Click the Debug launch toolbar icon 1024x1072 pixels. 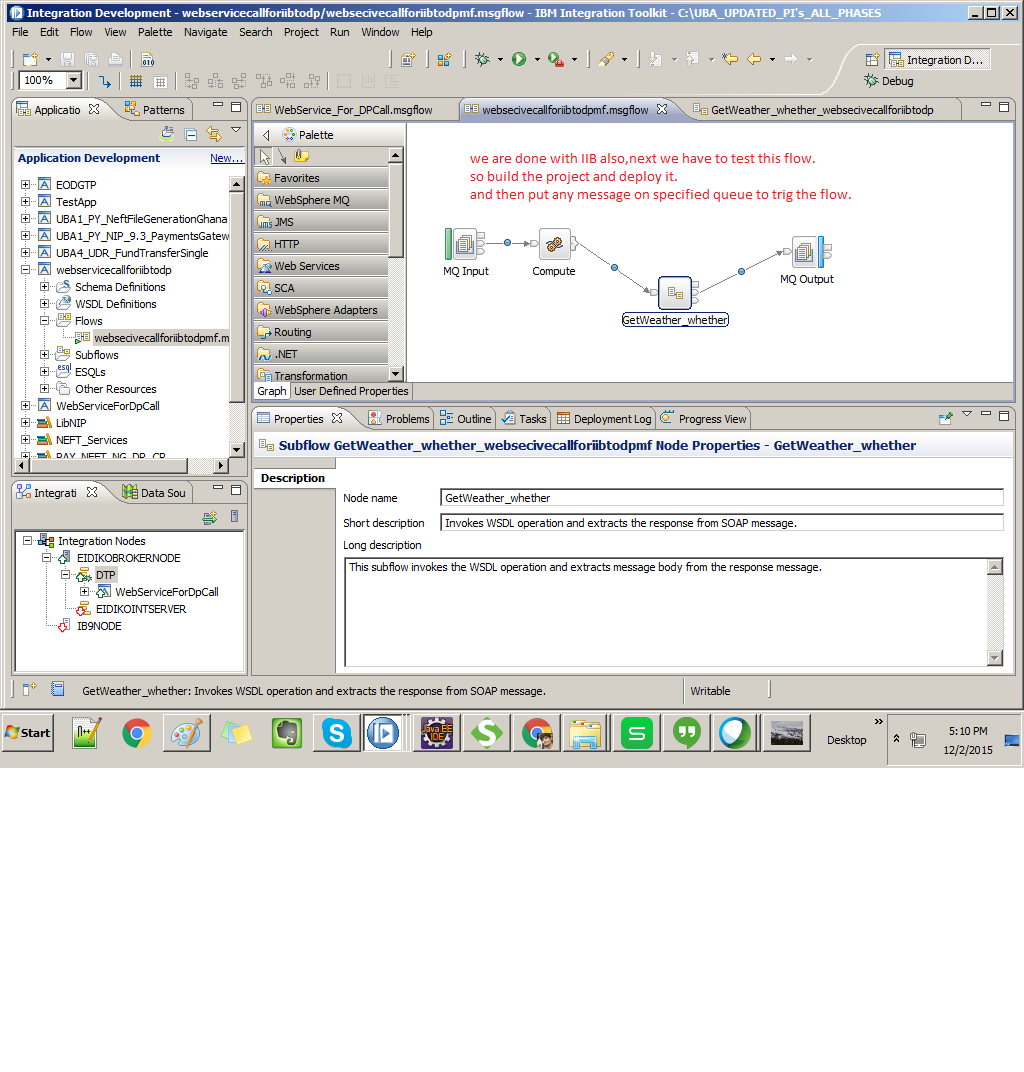click(481, 58)
